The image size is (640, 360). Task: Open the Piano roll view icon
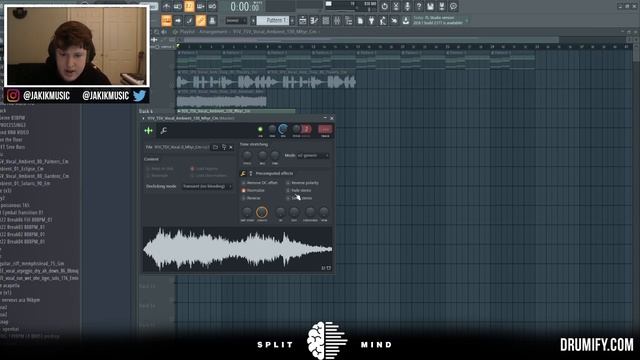pyautogui.click(x=314, y=20)
